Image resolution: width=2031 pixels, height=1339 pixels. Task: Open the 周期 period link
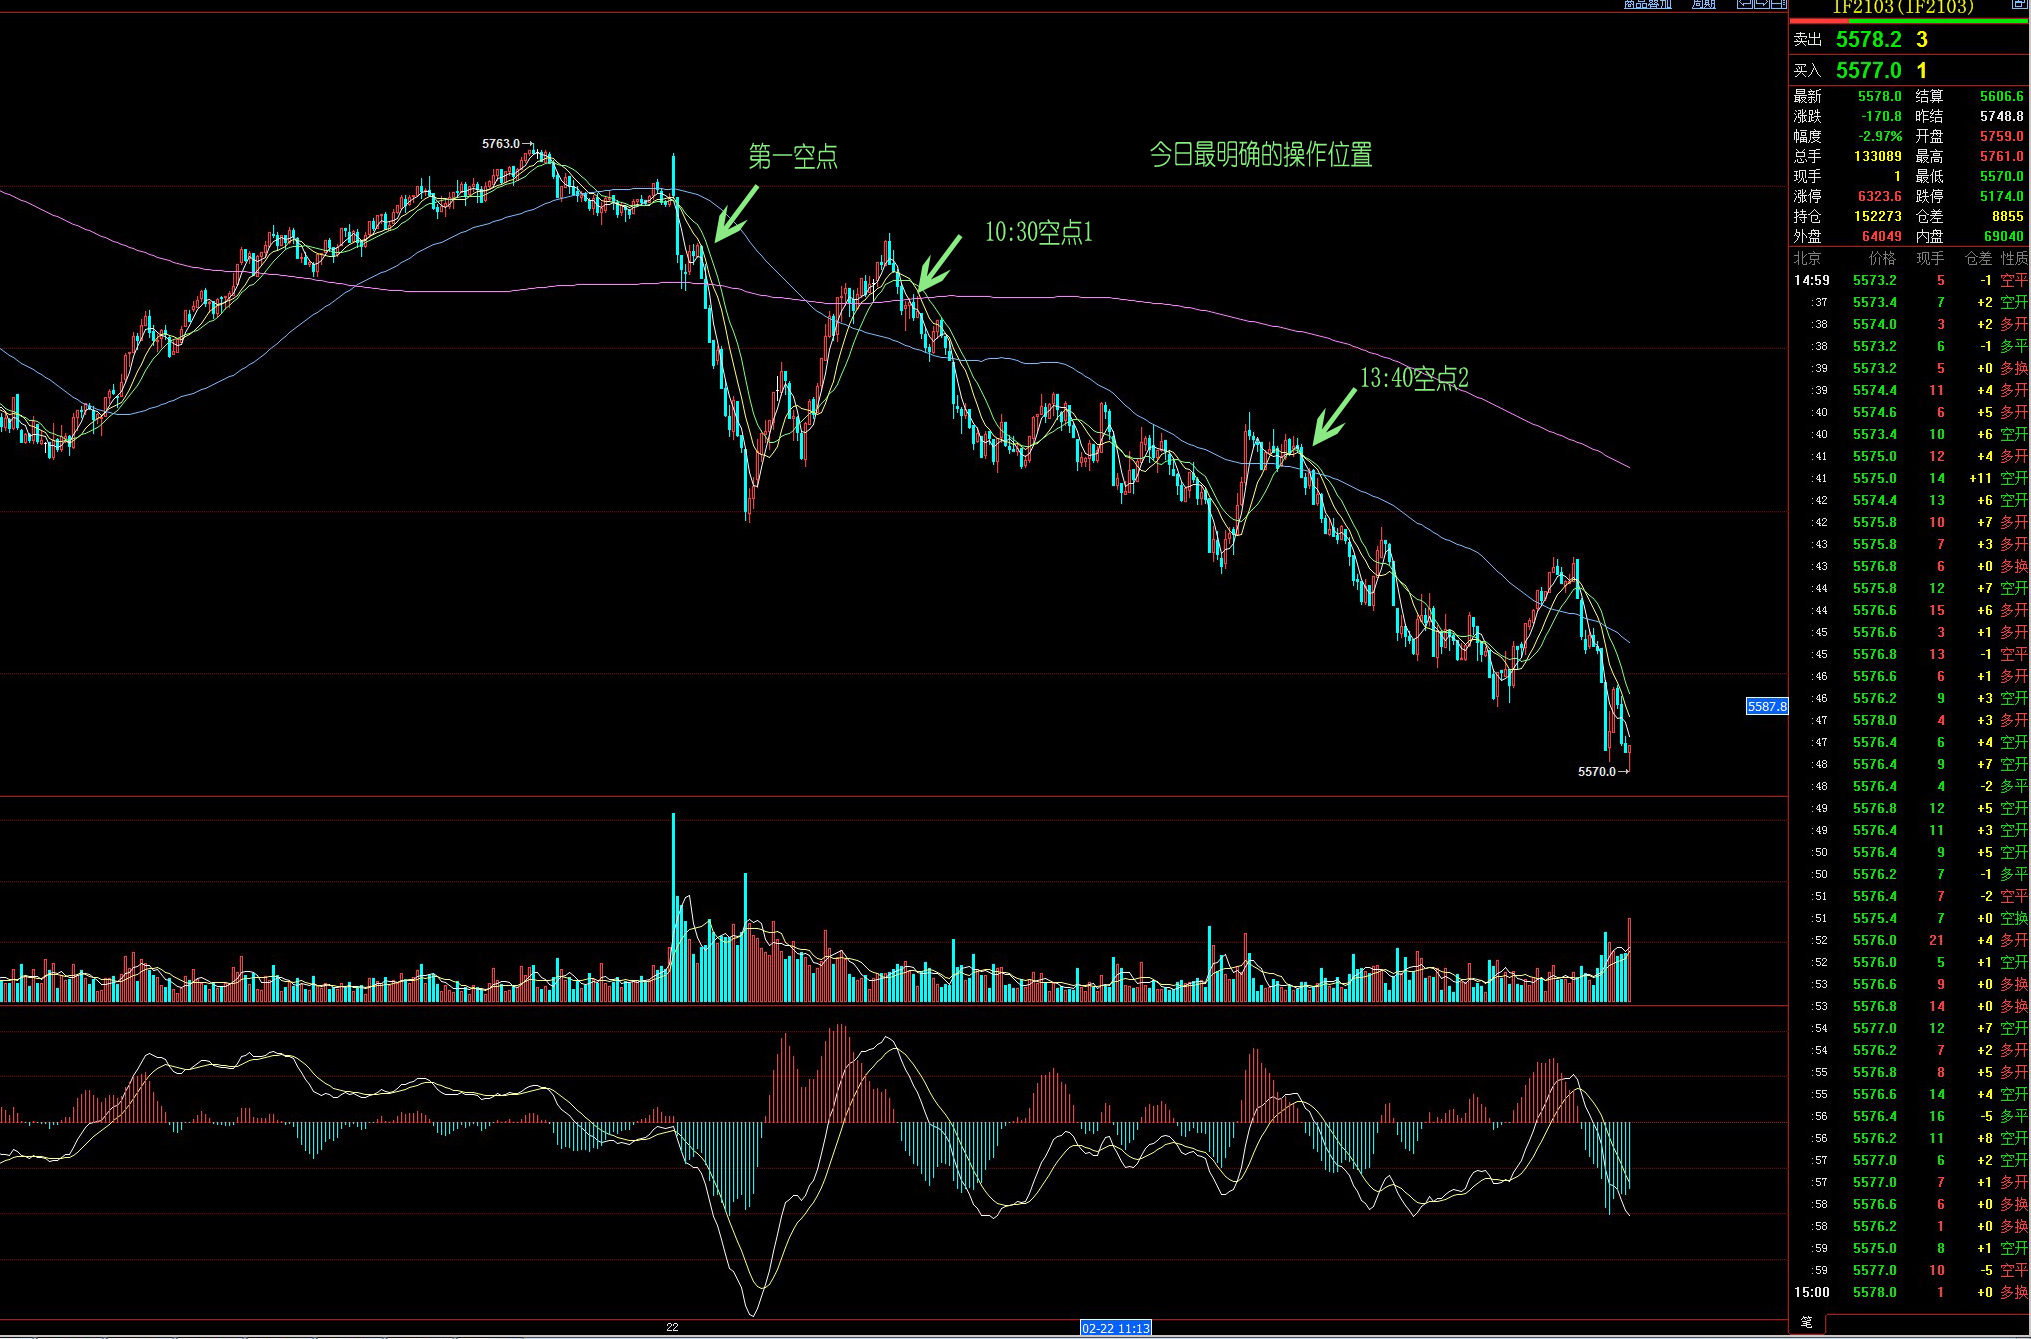point(1703,4)
